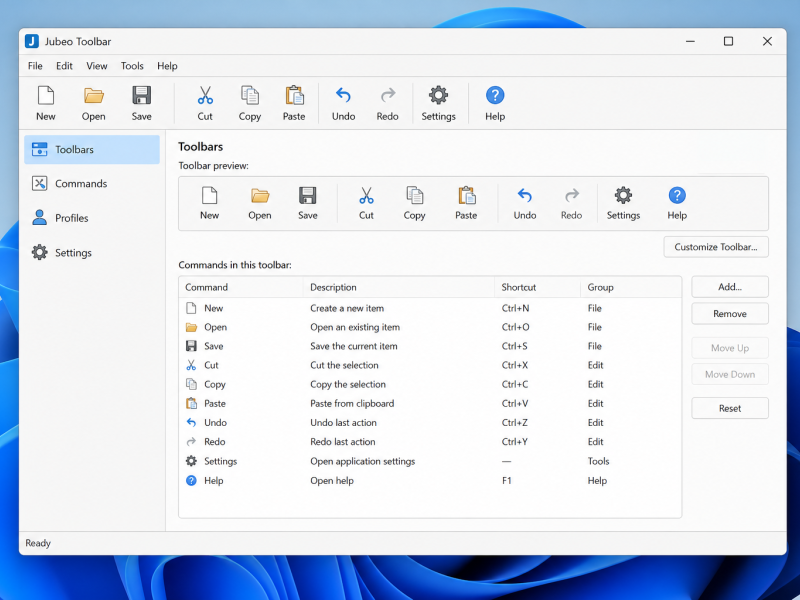This screenshot has height=600, width=800.
Task: Click the Open folder icon in the main toolbar
Action: (94, 95)
